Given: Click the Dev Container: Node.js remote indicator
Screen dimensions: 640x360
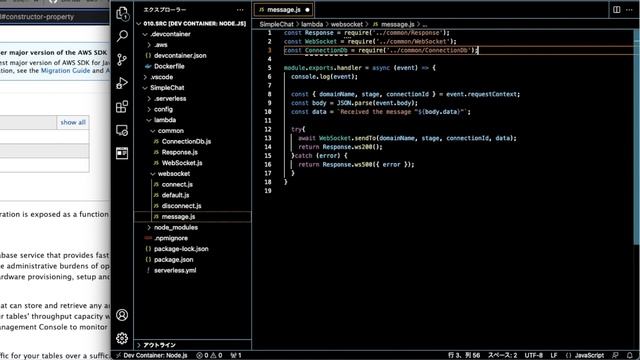Looking at the screenshot, I should (x=151, y=356).
